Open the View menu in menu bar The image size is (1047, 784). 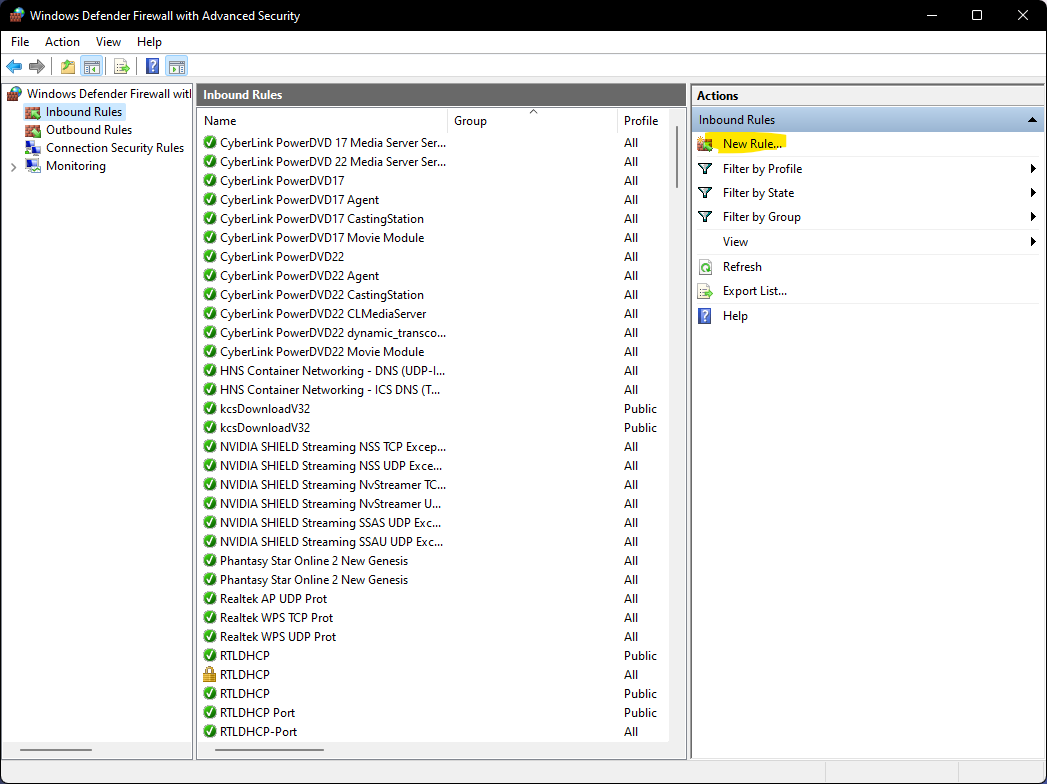point(108,42)
